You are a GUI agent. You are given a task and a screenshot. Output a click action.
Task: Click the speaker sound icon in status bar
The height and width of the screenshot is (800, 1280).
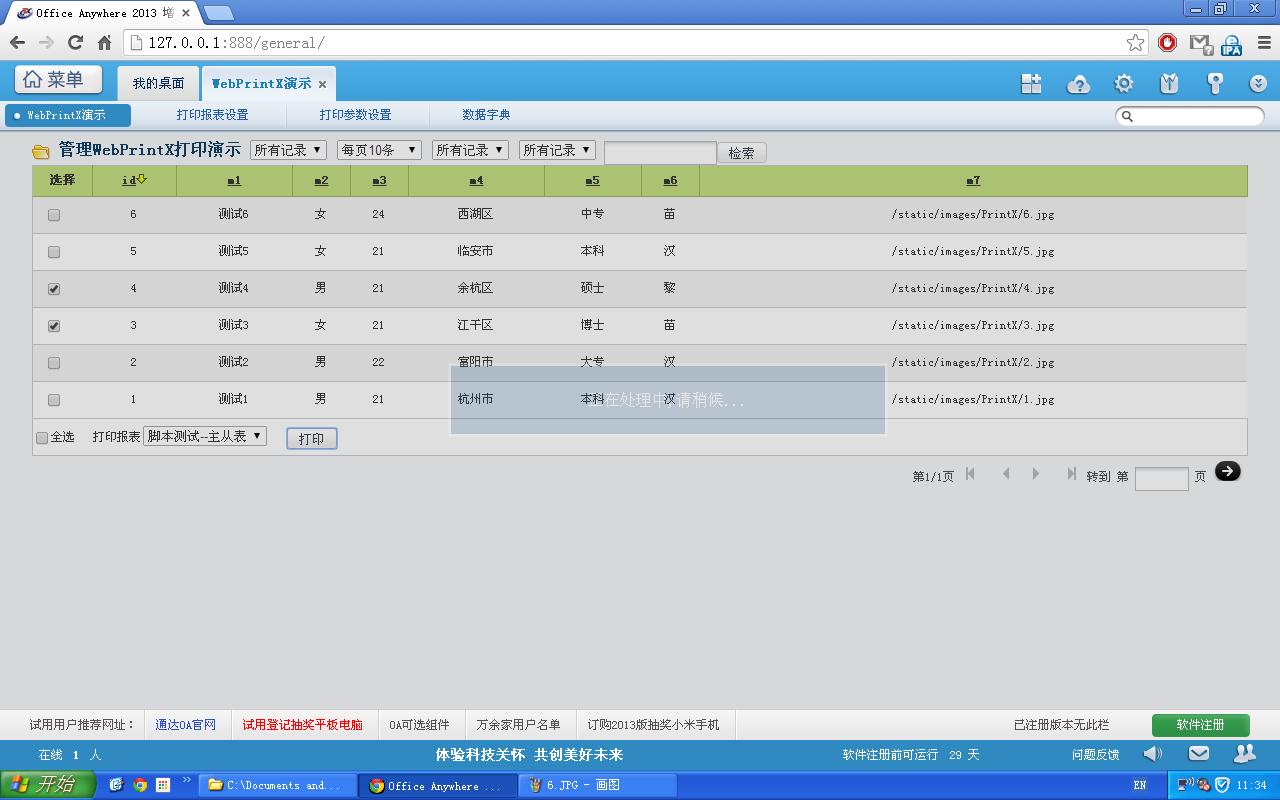[1153, 754]
